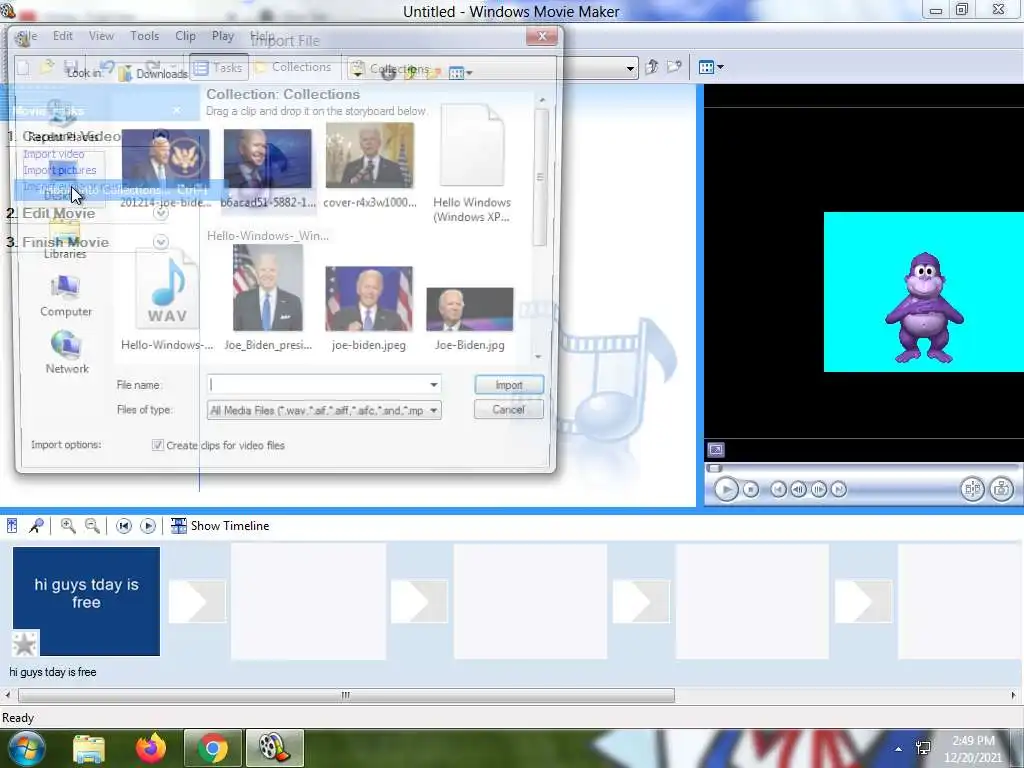Select the Hello-Windows WAV audio file

[167, 301]
